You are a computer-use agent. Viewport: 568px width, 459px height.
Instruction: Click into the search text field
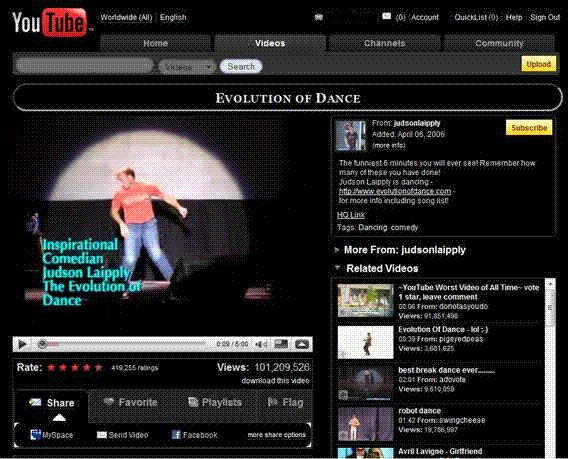[84, 66]
